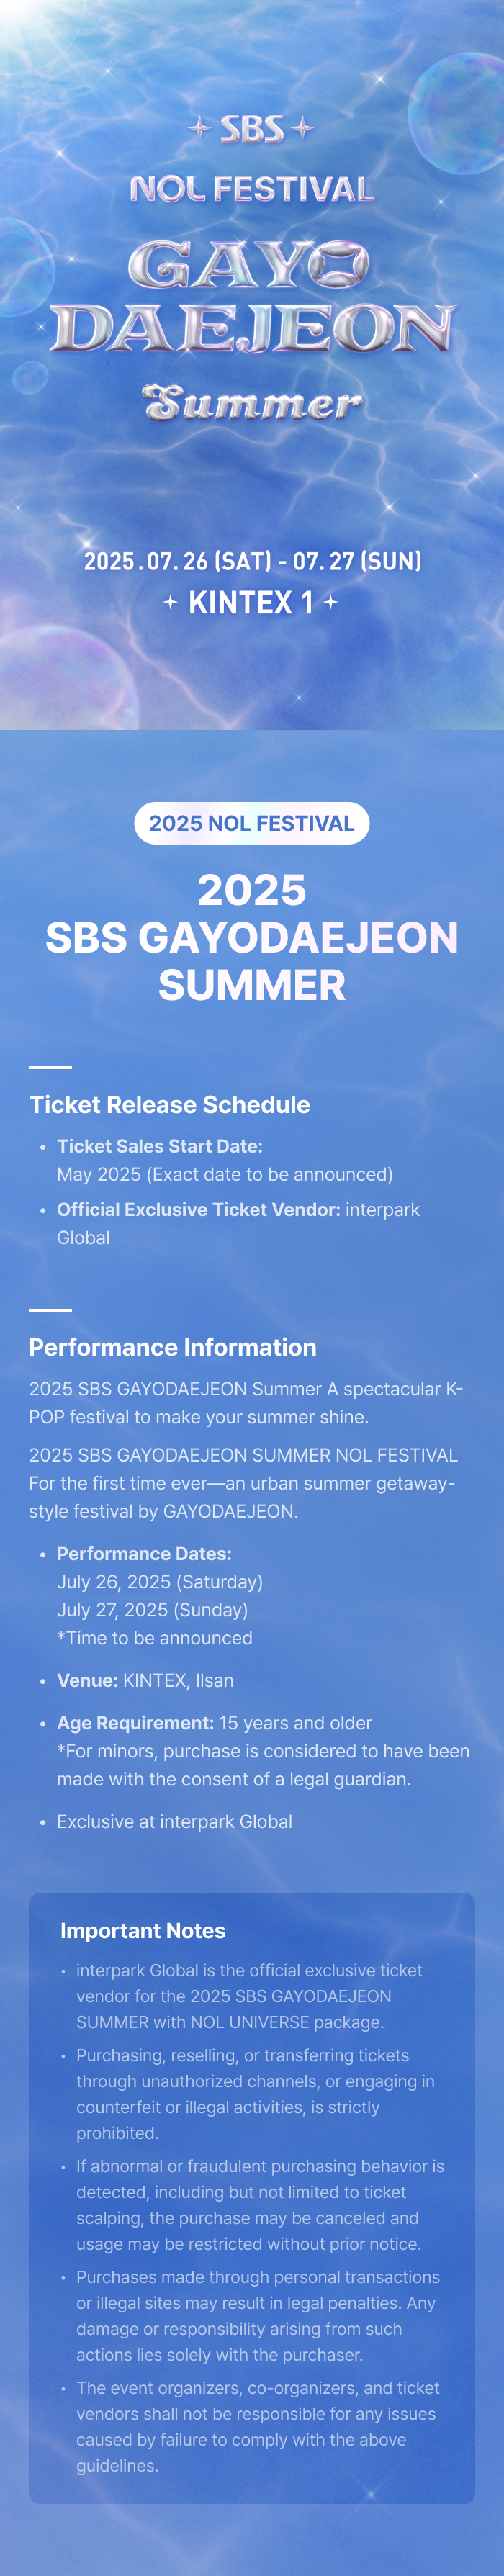Click the NOL FESTIVAL title text
Viewport: 504px width, 2576px height.
252,189
